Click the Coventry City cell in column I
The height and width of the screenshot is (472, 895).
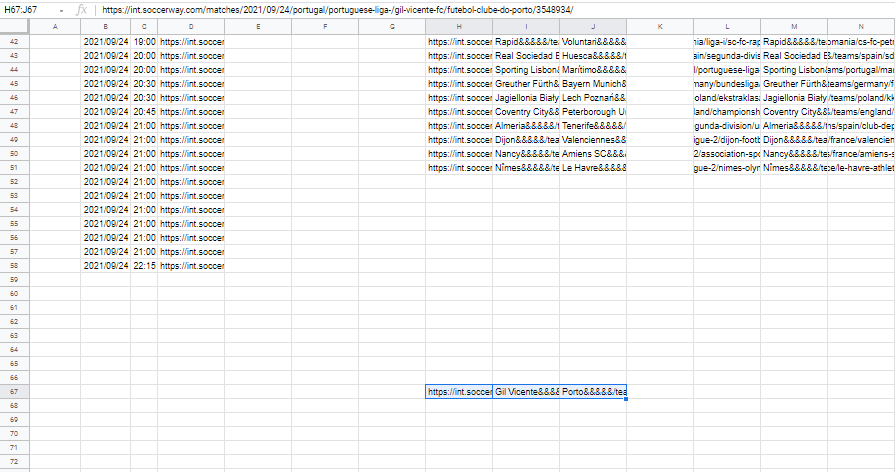526,112
